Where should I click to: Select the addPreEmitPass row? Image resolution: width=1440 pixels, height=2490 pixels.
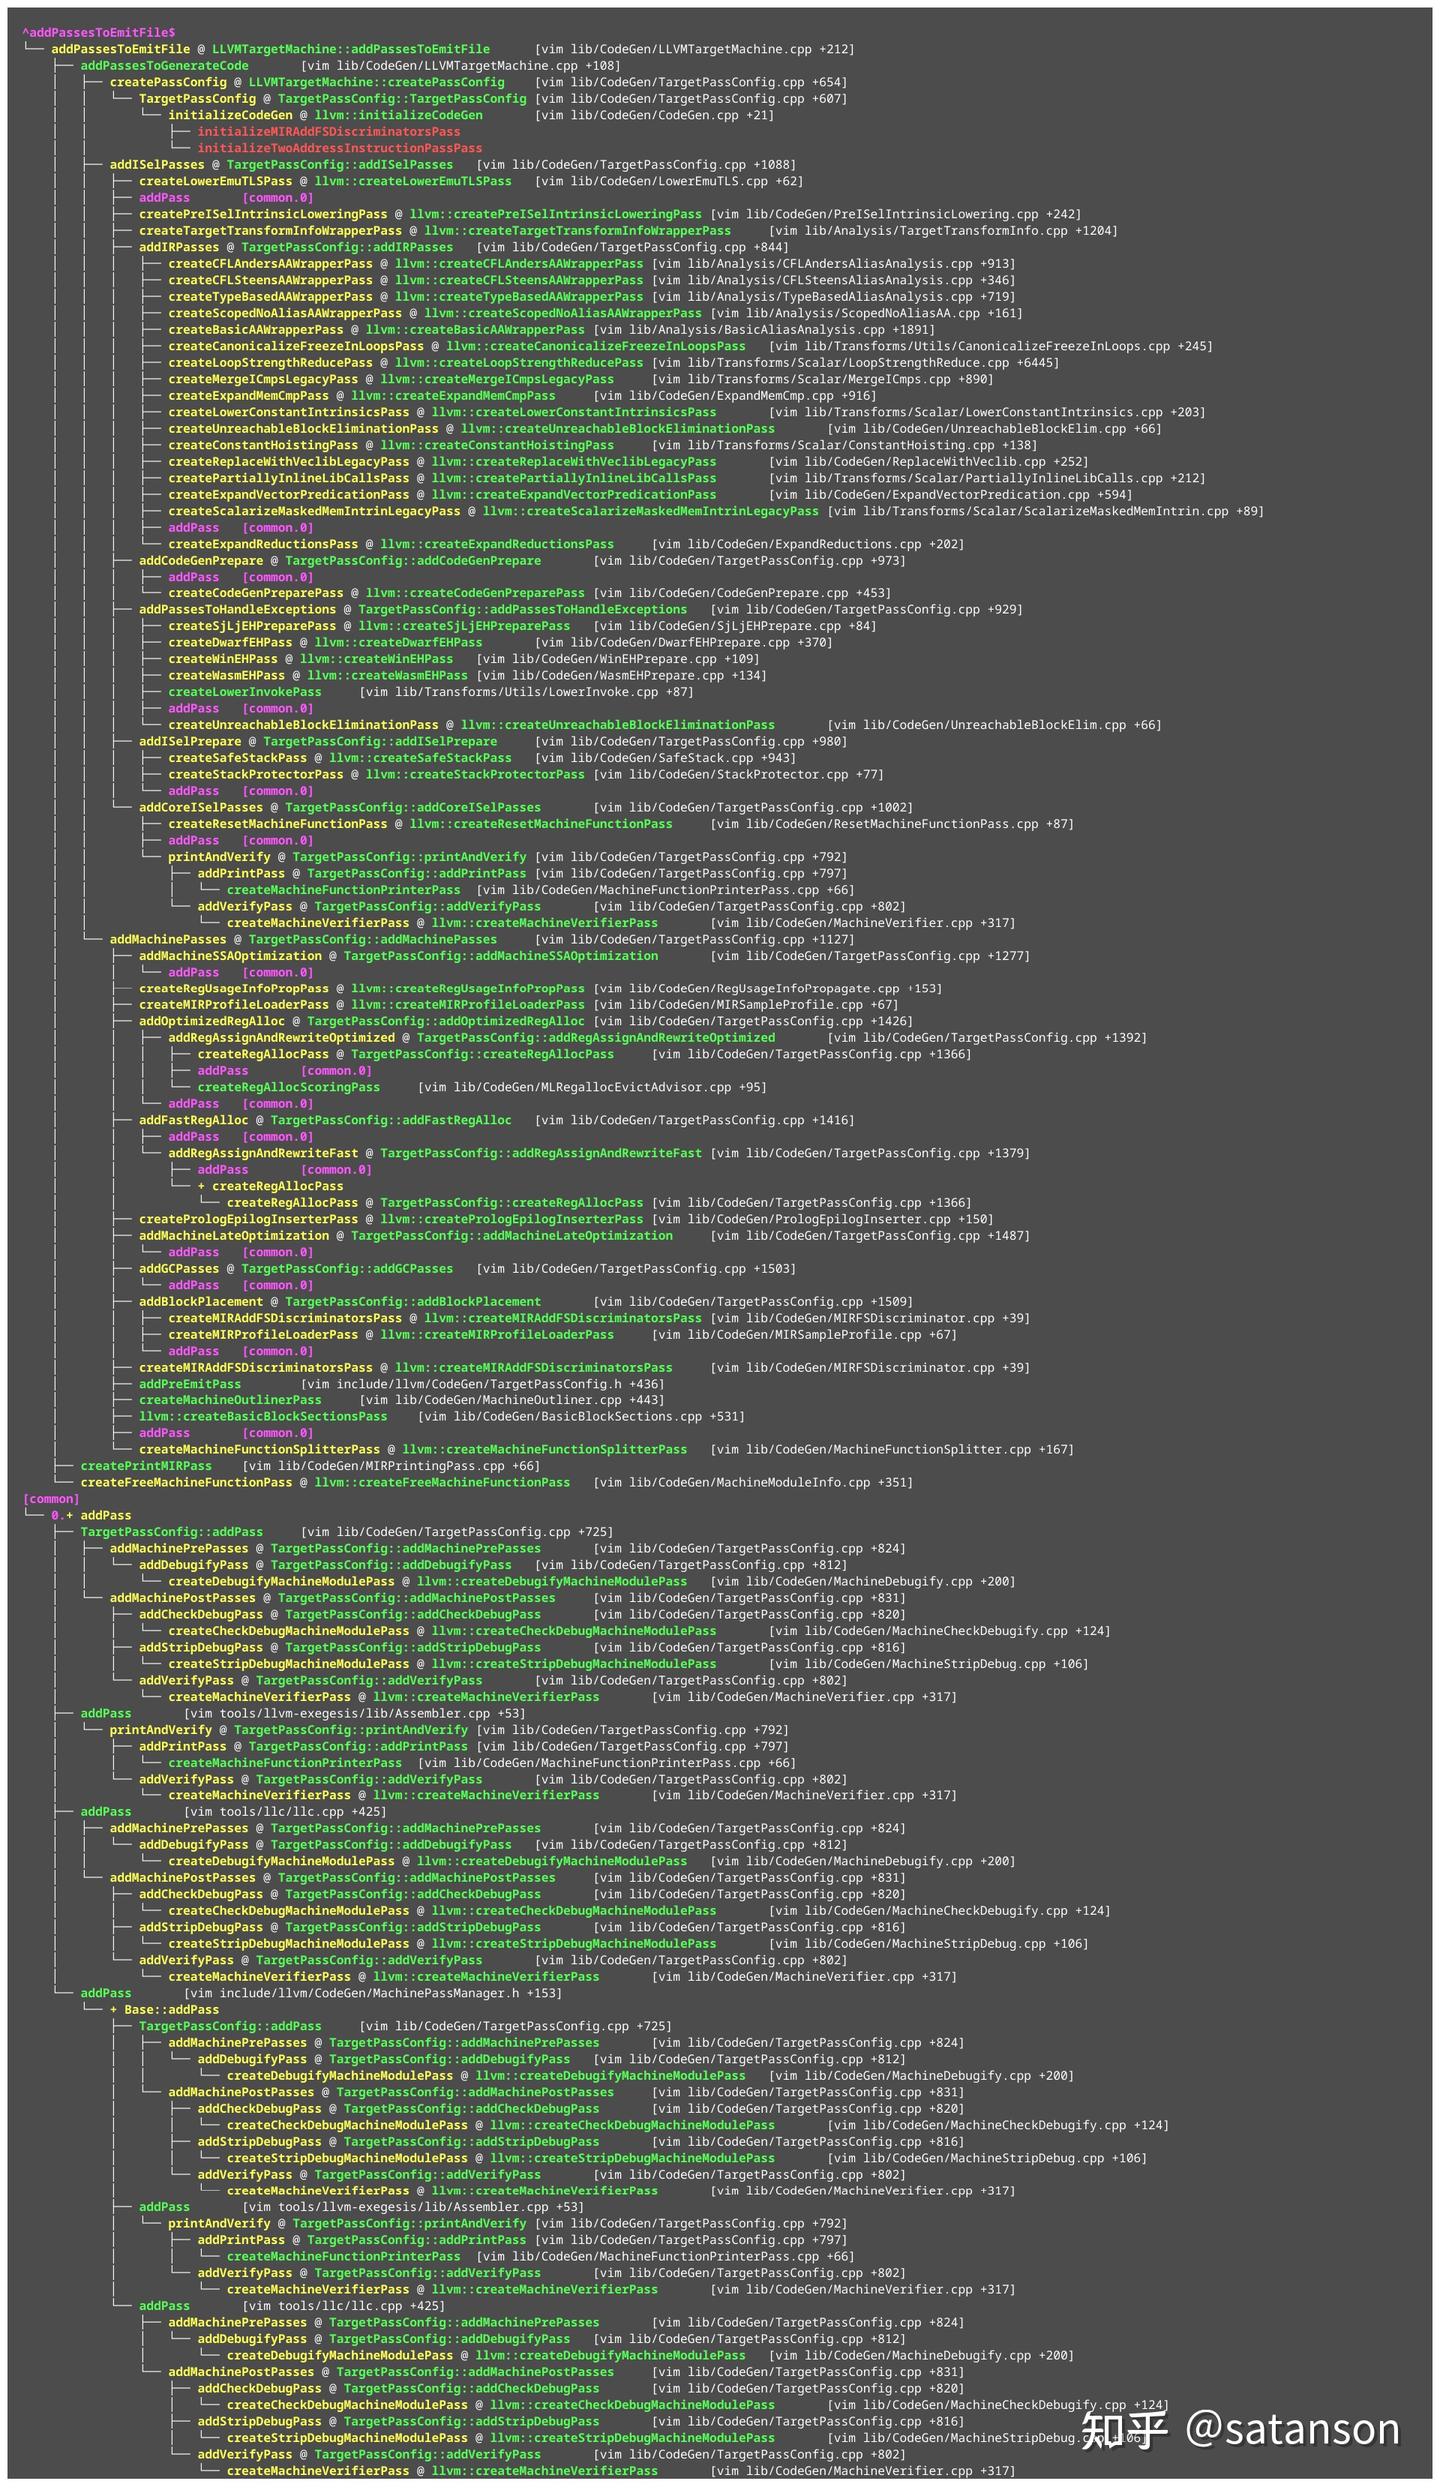point(401,1384)
